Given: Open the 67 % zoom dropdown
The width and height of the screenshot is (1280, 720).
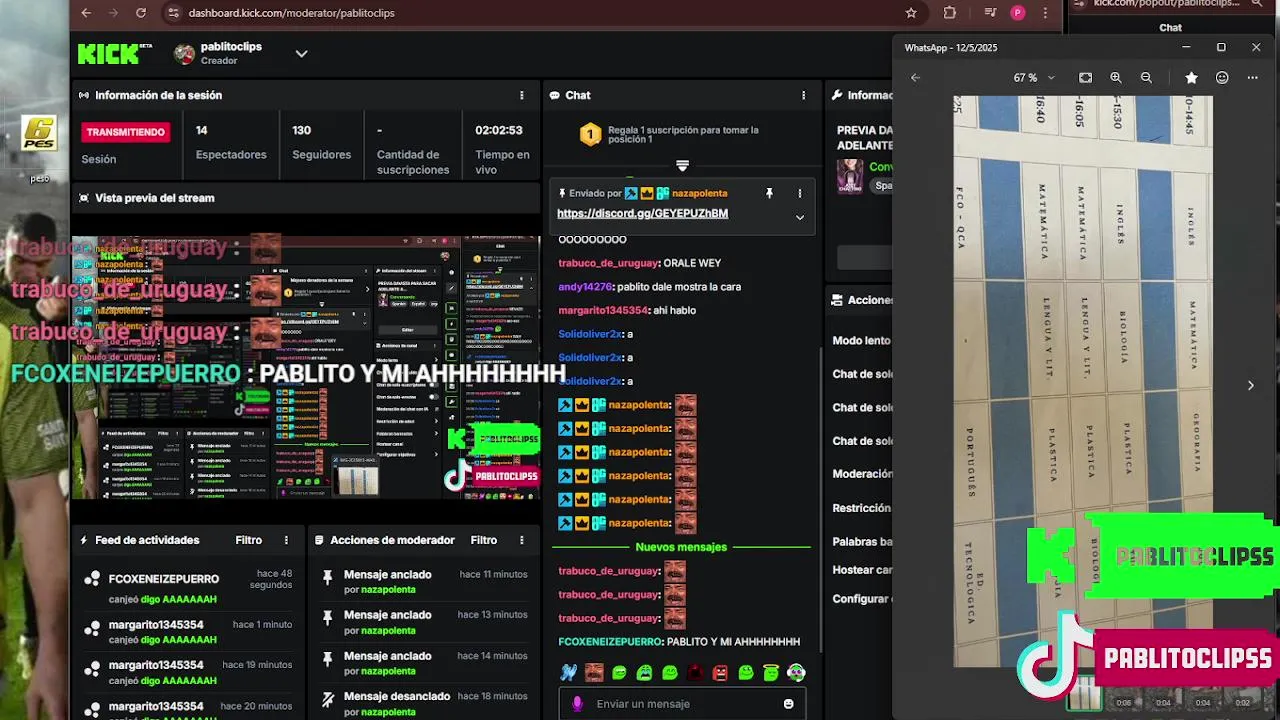Looking at the screenshot, I should pyautogui.click(x=1034, y=77).
